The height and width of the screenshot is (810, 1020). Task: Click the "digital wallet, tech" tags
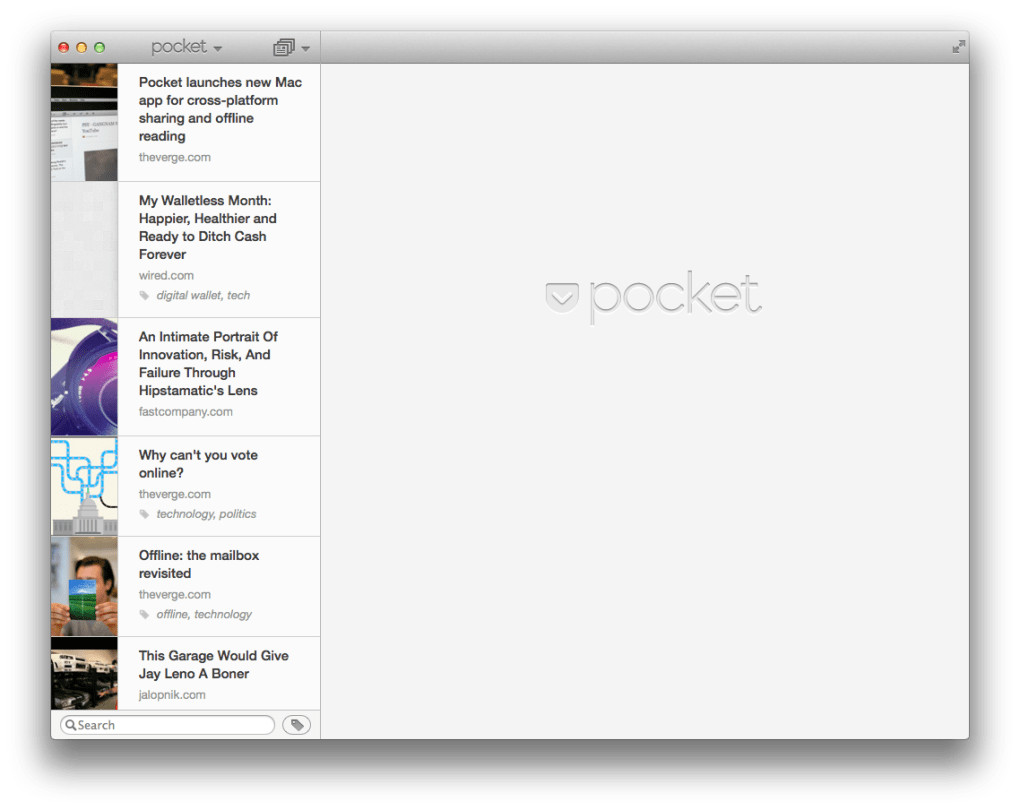[x=203, y=295]
